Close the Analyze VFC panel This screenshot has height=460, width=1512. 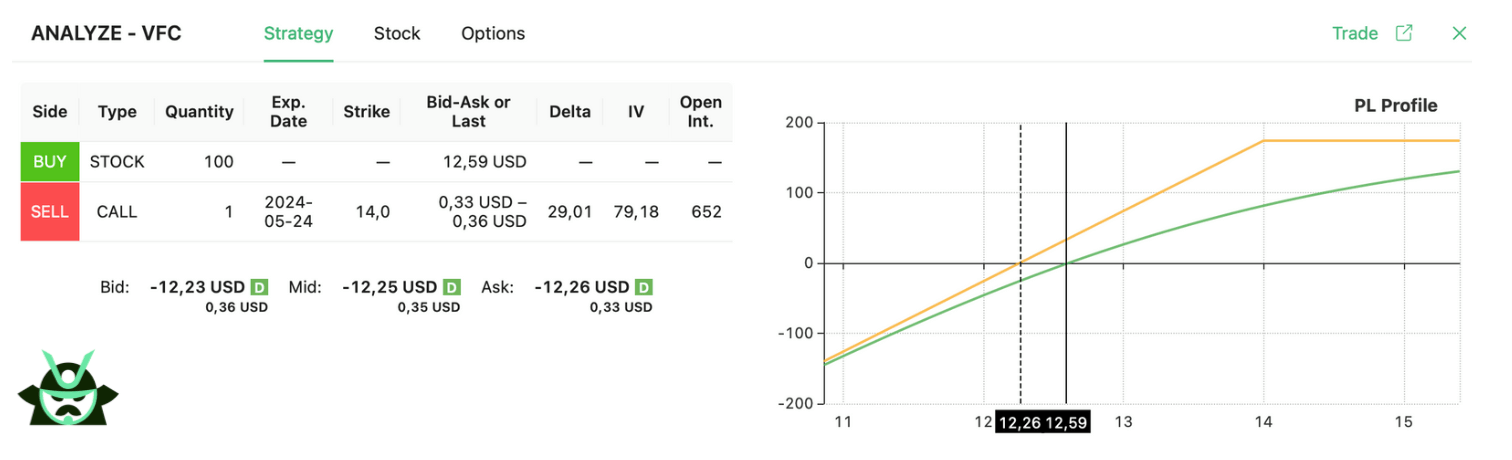[x=1459, y=33]
